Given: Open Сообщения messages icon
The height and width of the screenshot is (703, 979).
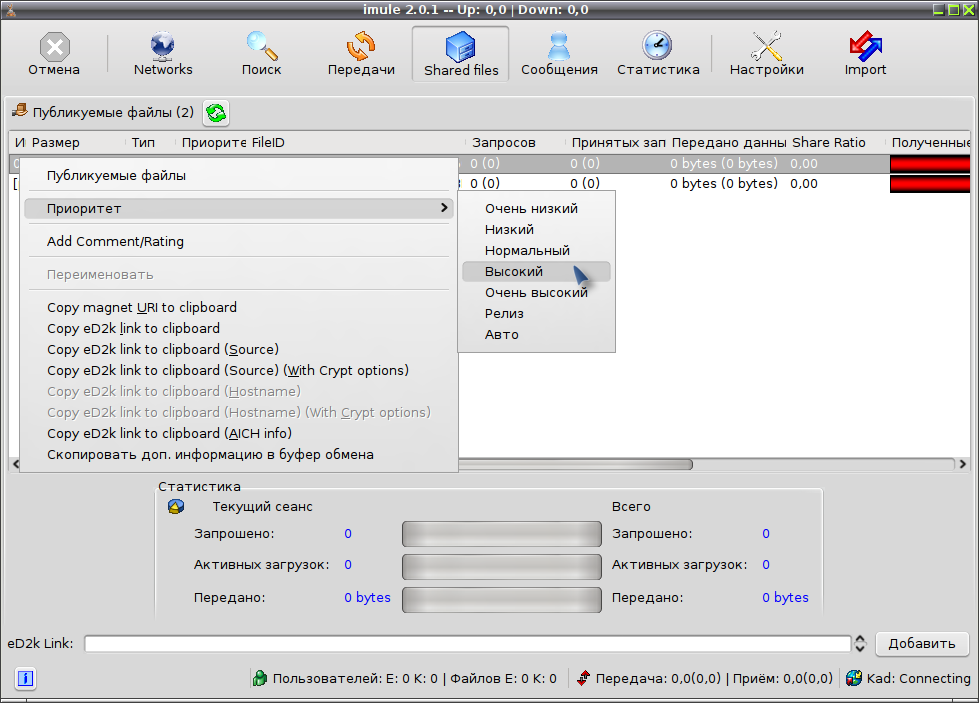Looking at the screenshot, I should [x=559, y=46].
